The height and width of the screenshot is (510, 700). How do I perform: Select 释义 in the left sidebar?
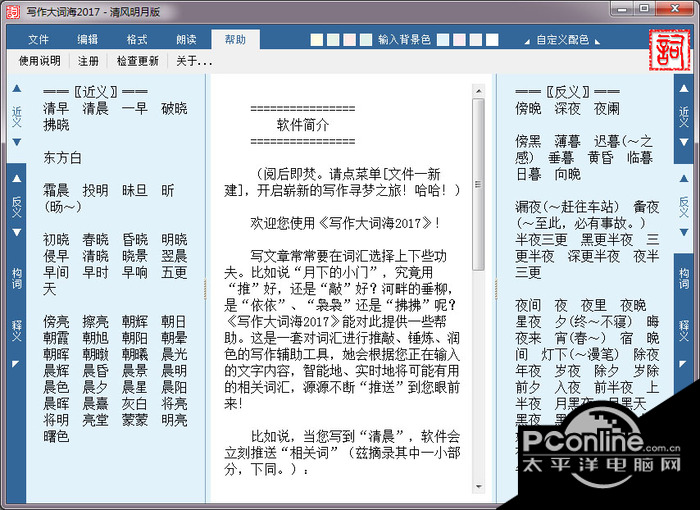(x=17, y=330)
